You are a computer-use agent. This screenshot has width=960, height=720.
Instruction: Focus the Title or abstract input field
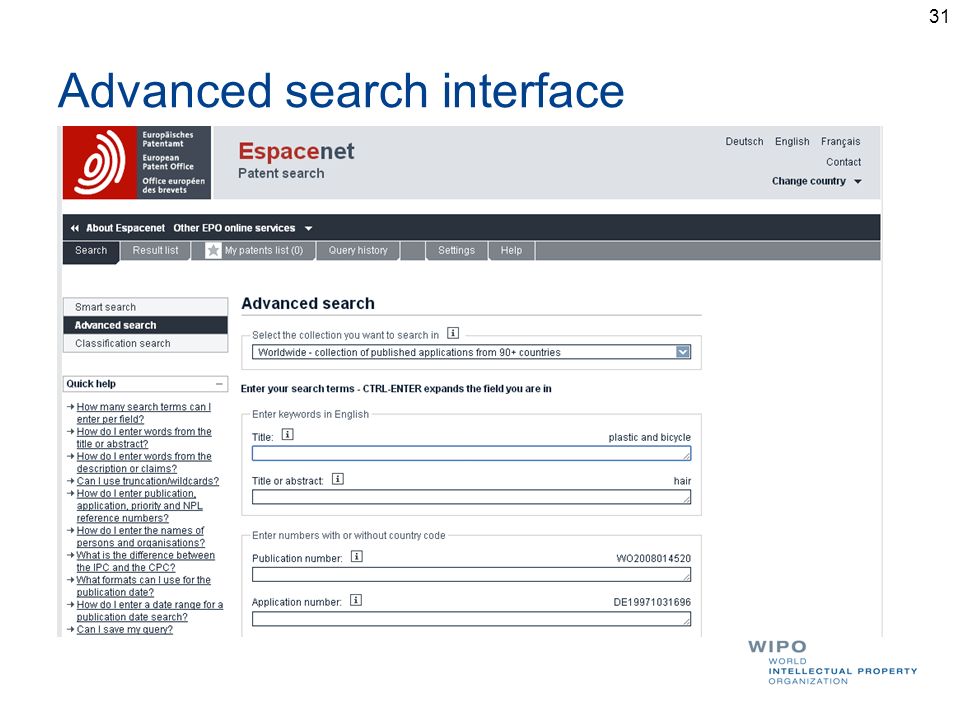click(x=471, y=497)
